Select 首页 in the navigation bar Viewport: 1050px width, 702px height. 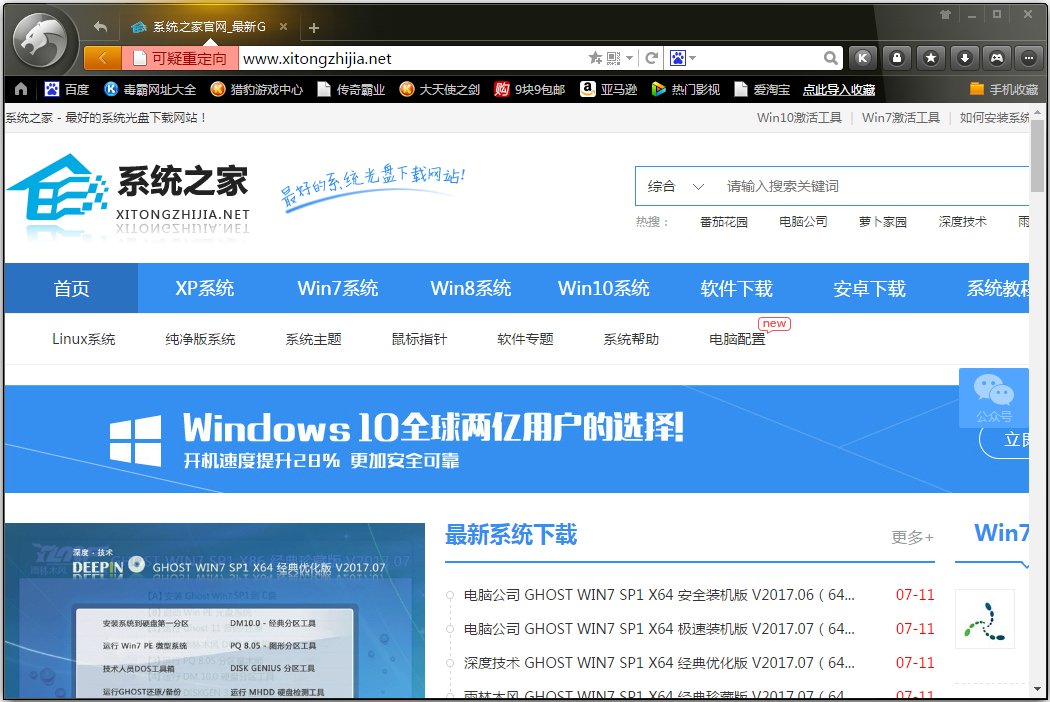point(72,289)
